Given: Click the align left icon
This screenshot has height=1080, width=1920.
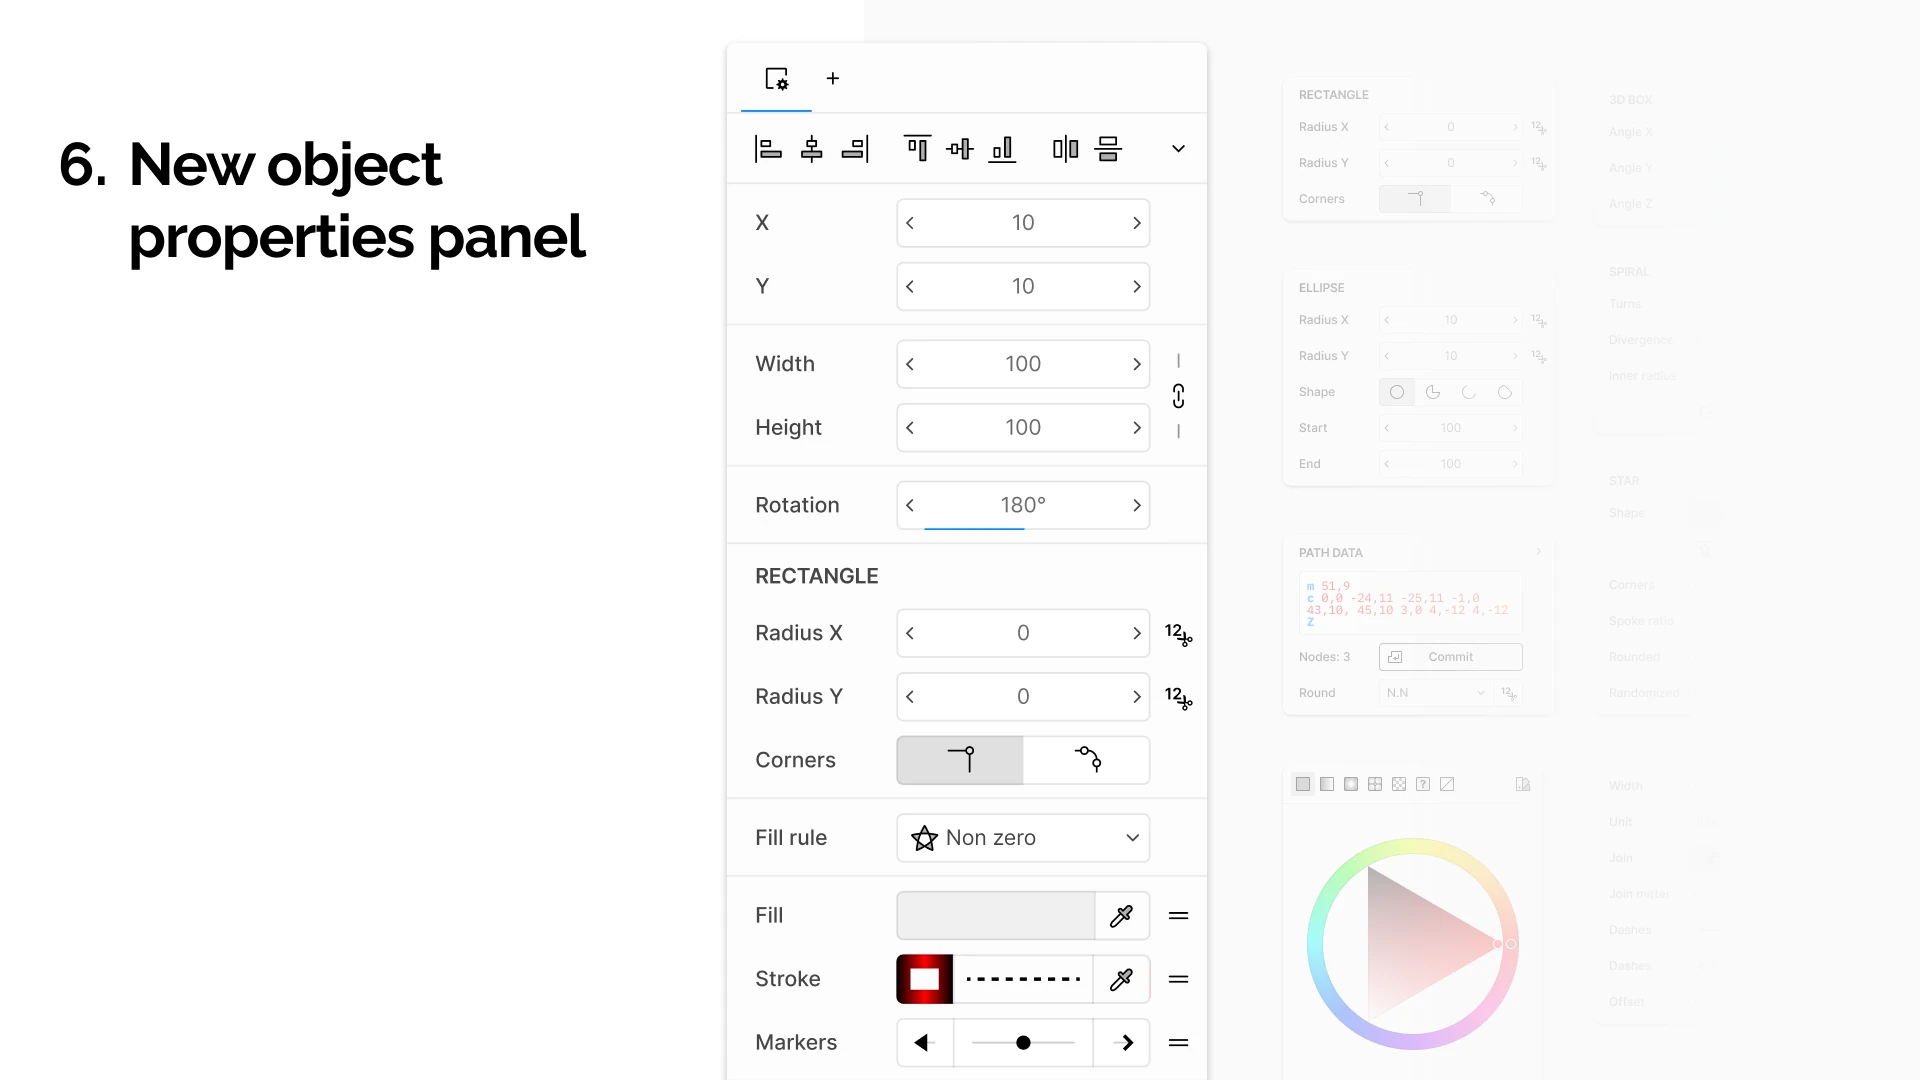Looking at the screenshot, I should pos(767,149).
